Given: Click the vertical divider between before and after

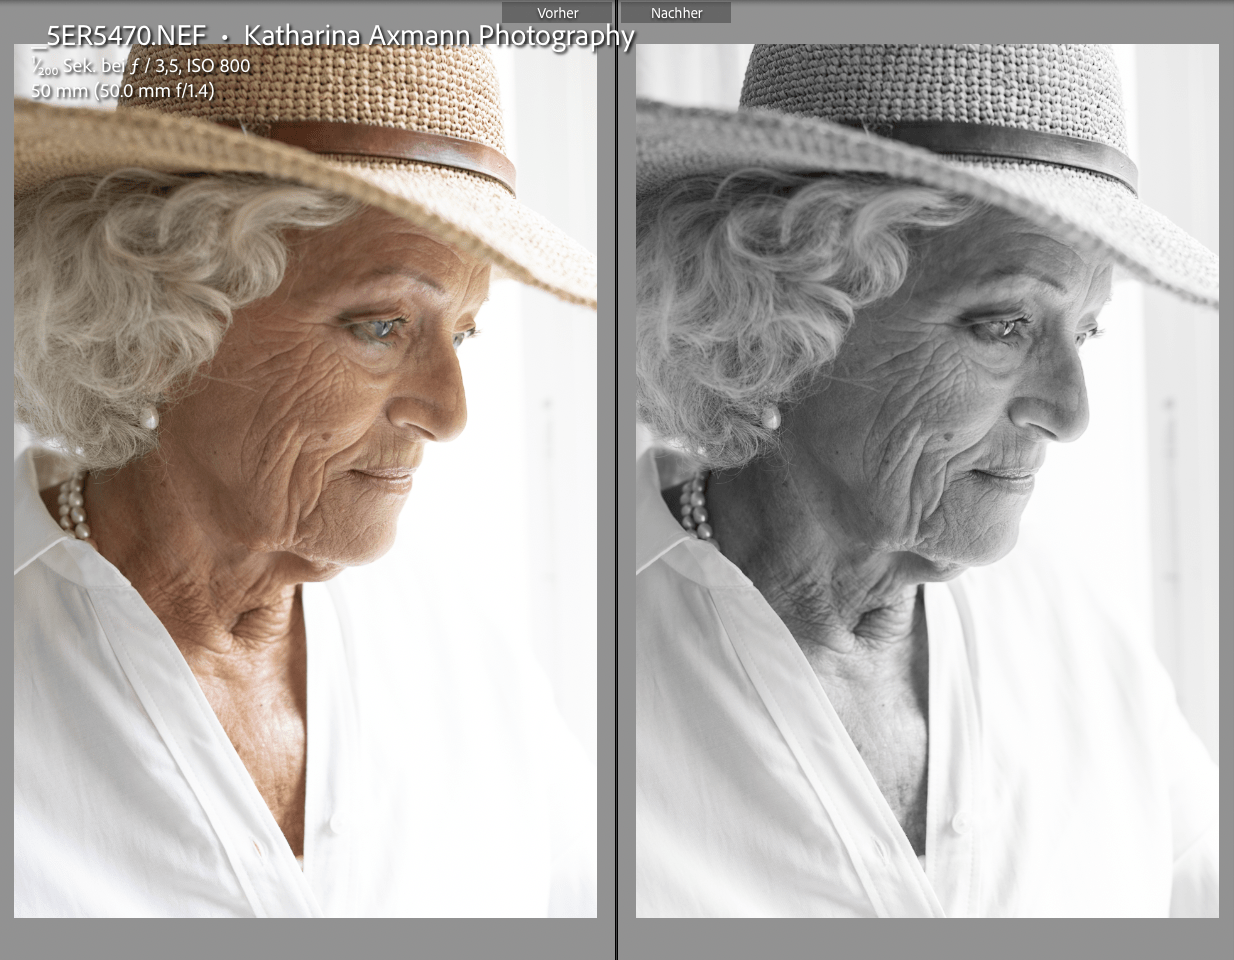Looking at the screenshot, I should click(616, 480).
